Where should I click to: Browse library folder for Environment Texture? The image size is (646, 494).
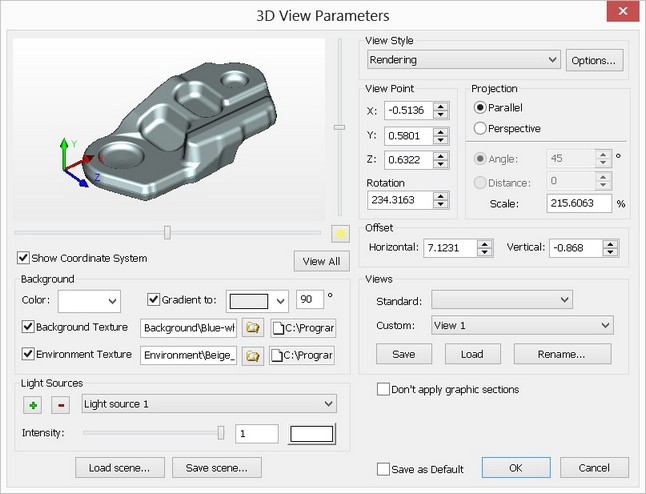253,355
